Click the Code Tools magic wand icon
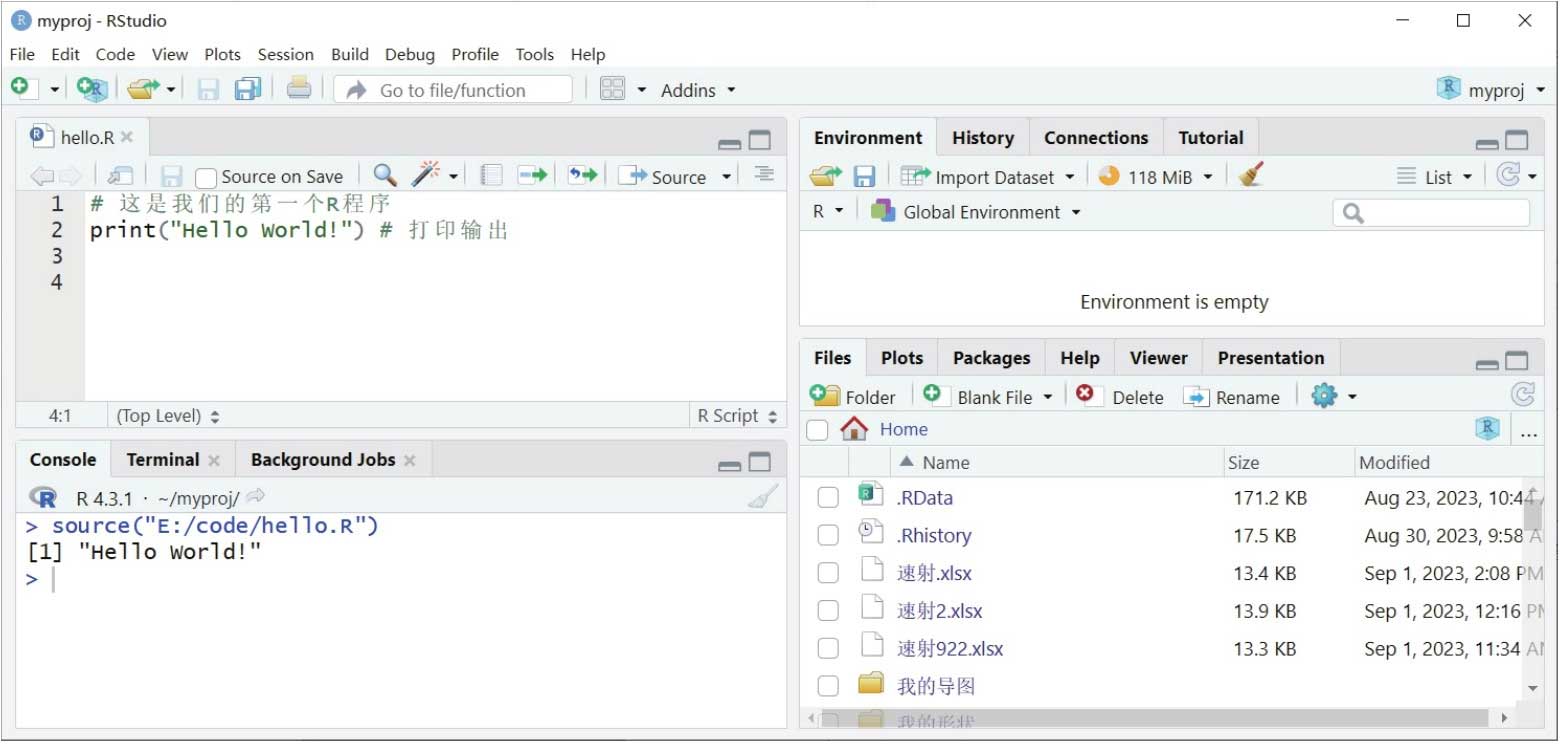1560x744 pixels. coord(426,175)
